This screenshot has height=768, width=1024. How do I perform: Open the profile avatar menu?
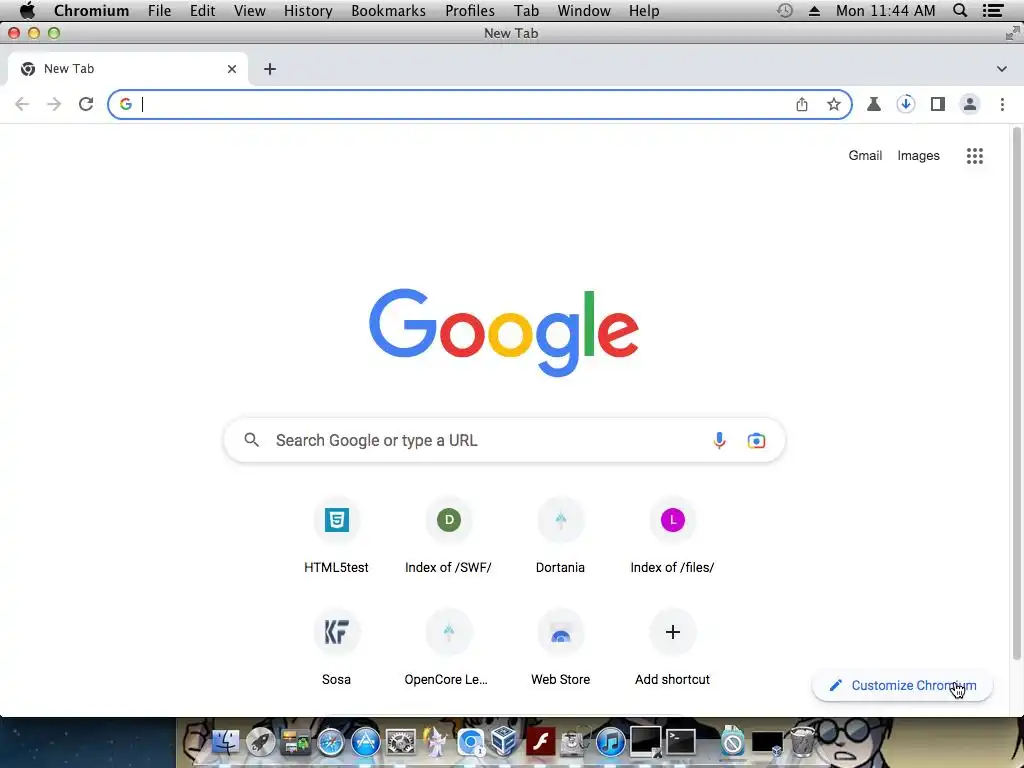tap(970, 104)
